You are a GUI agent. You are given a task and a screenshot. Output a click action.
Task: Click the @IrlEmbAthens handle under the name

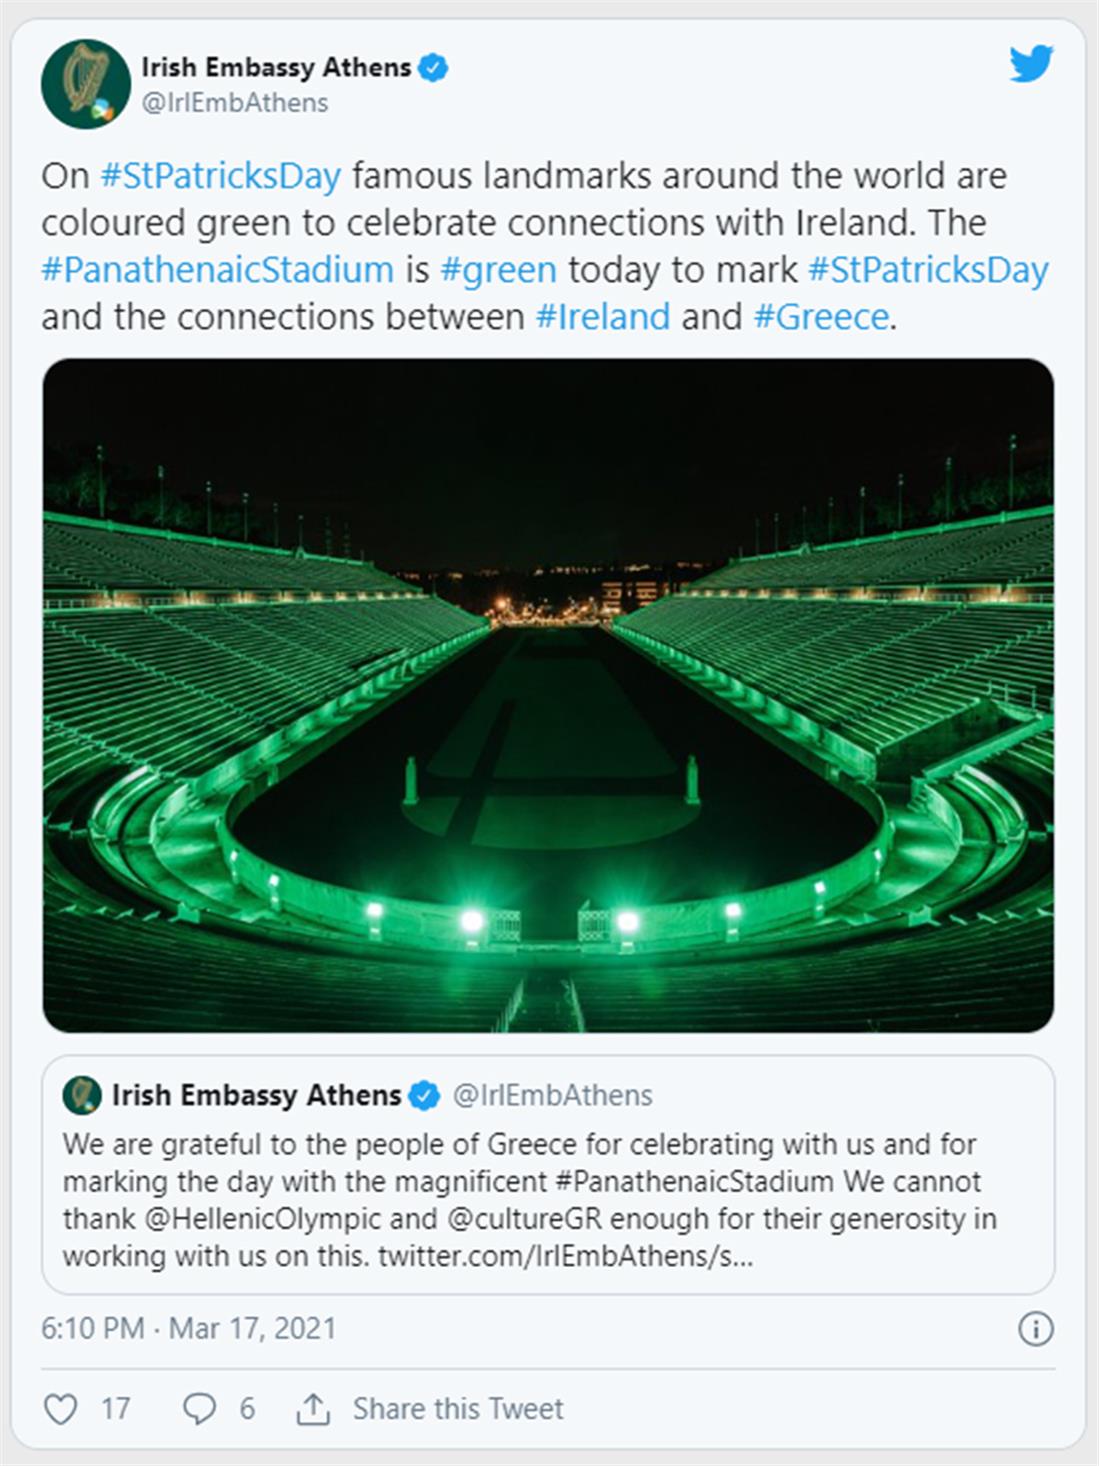235,103
